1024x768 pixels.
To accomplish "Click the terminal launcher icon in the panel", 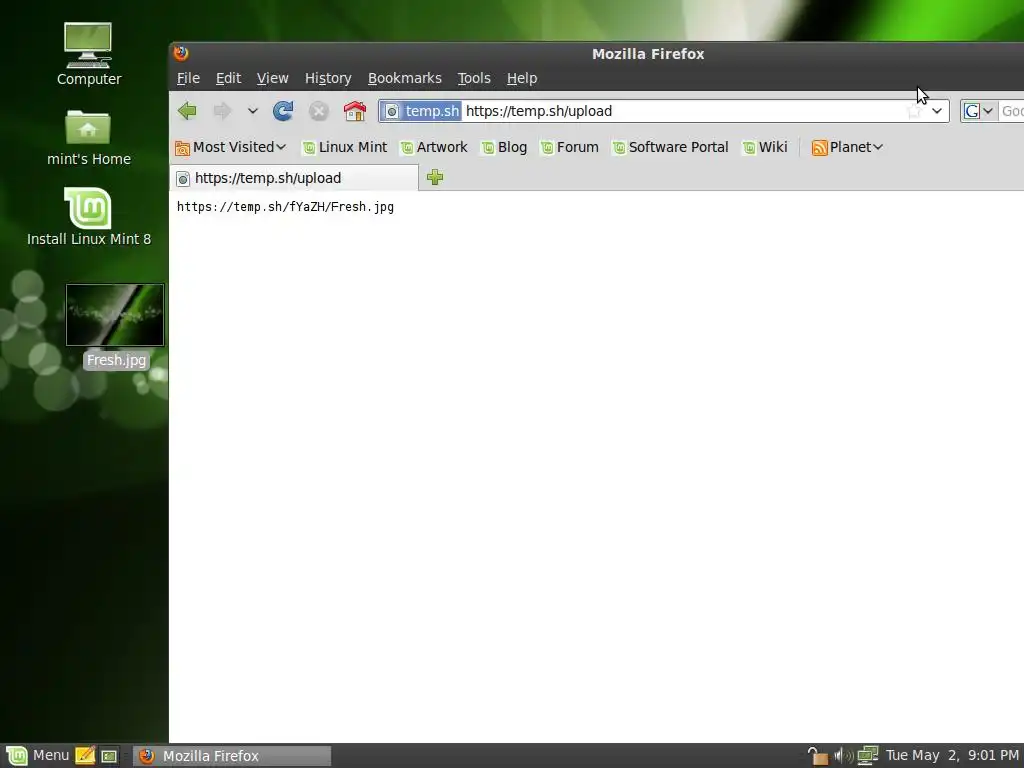I will point(109,756).
